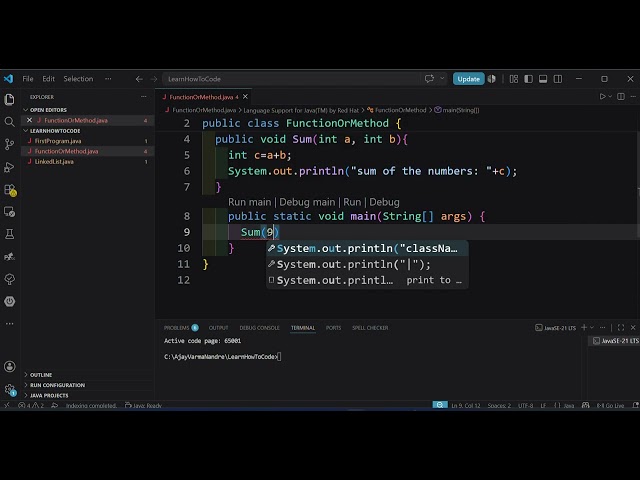This screenshot has width=640, height=480.
Task: Toggle the Primary Side Bar visibility
Action: [x=529, y=79]
